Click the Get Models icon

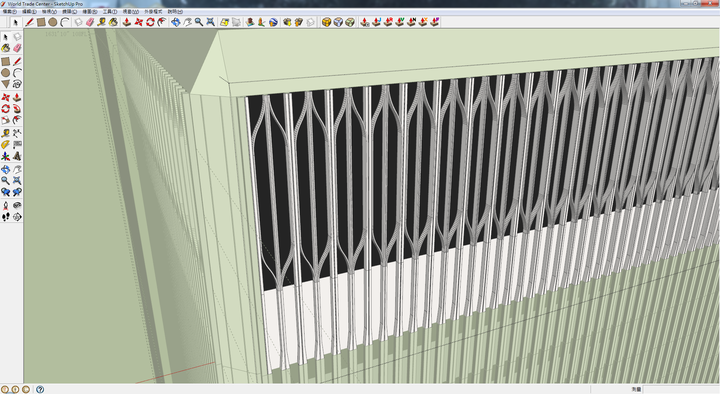pos(287,22)
